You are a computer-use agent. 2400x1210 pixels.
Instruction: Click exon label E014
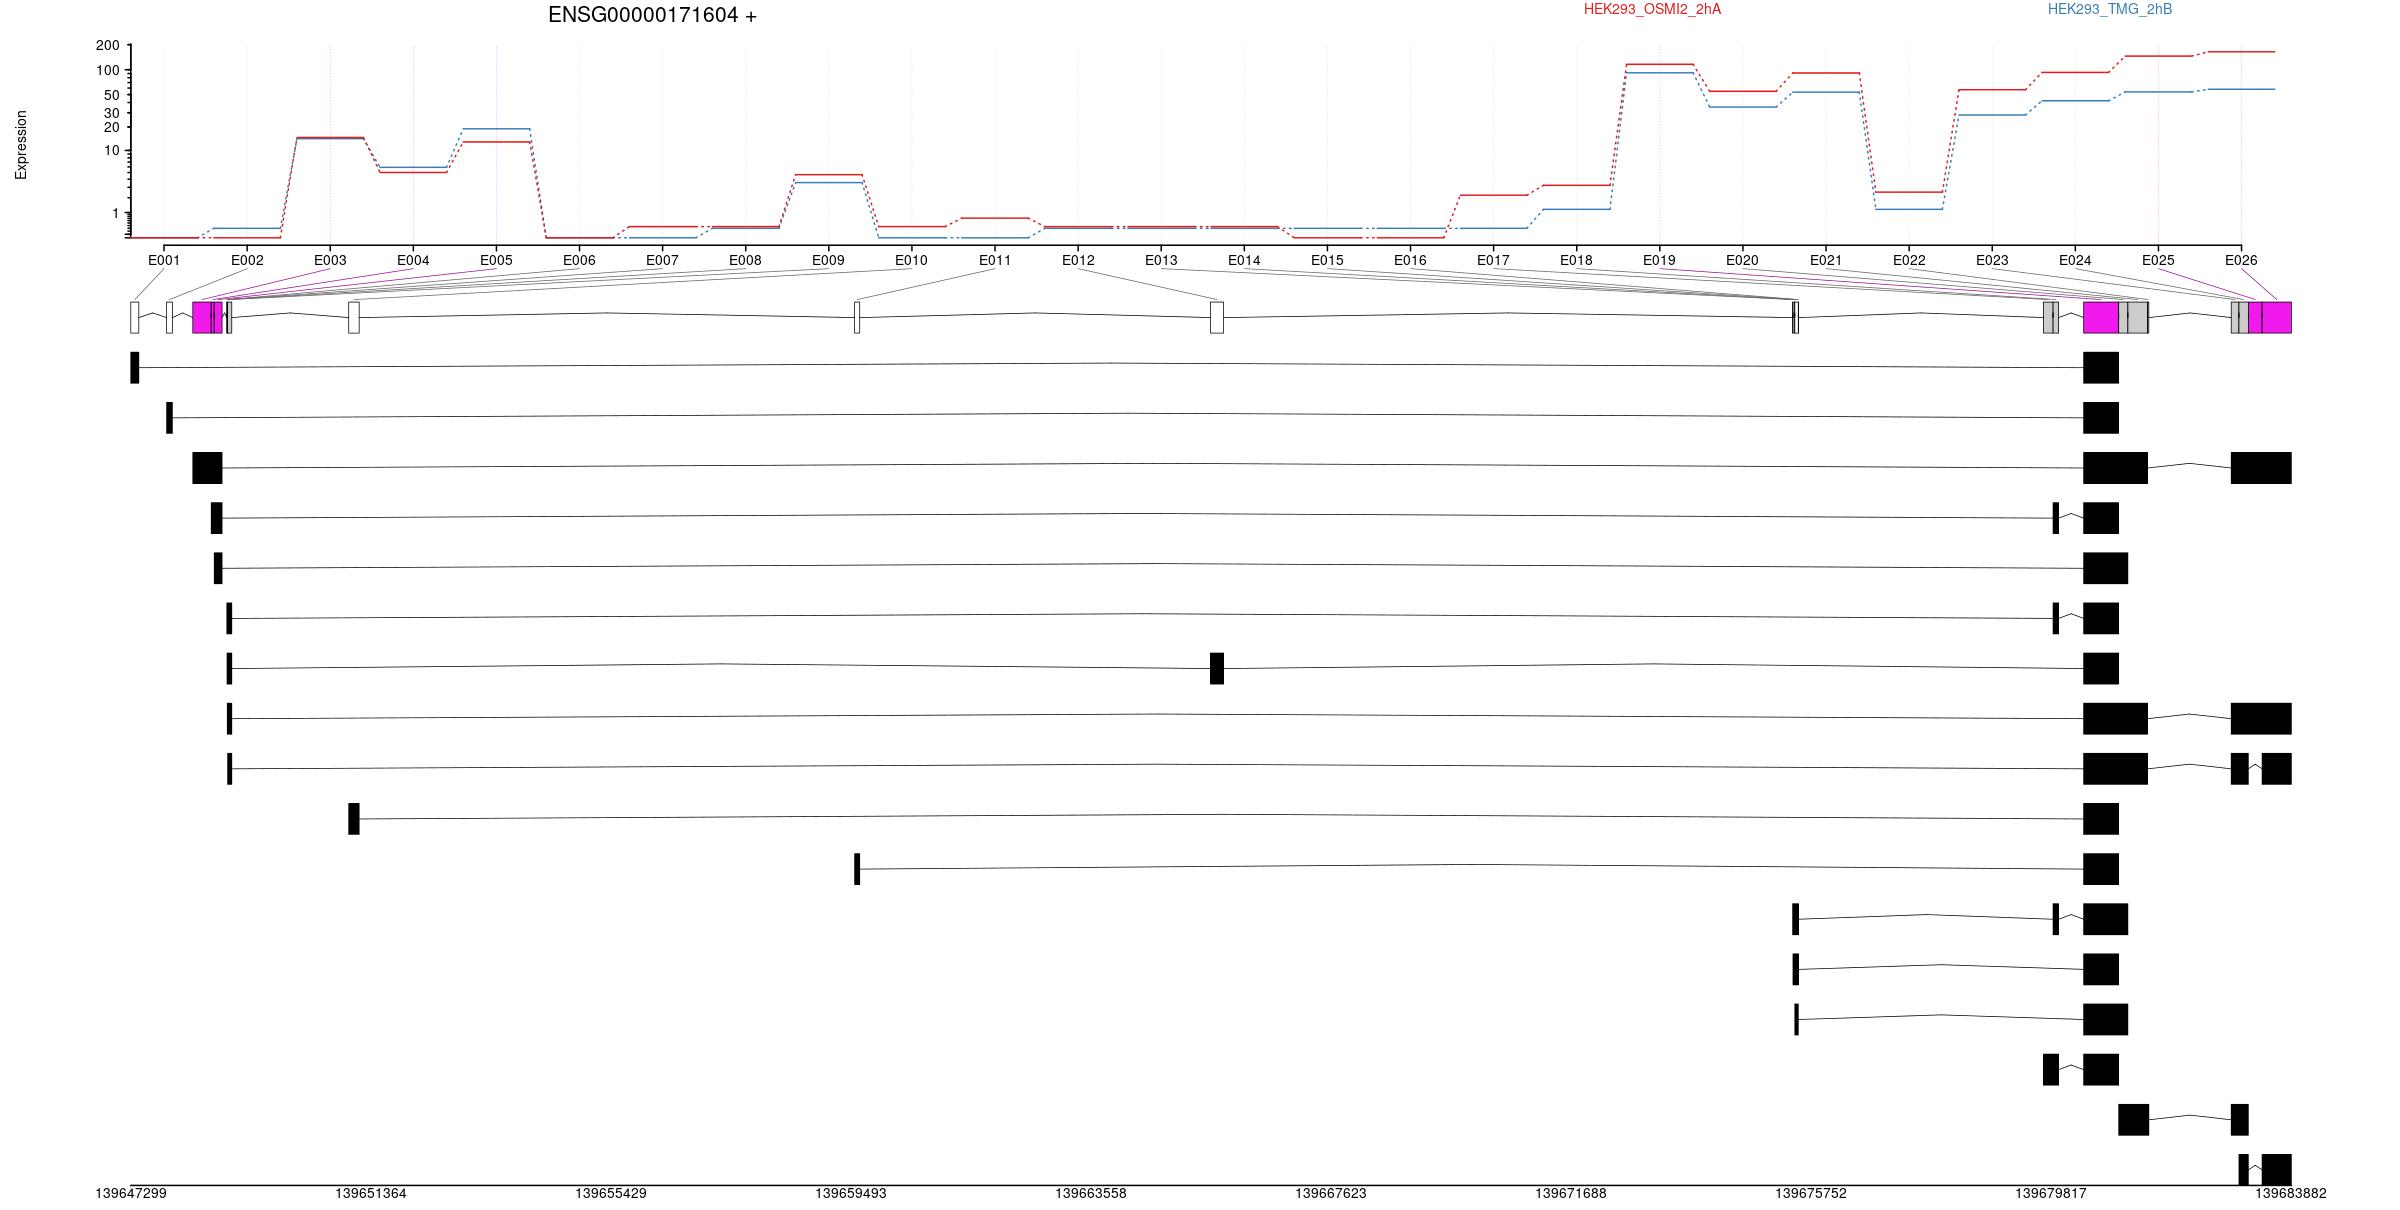pyautogui.click(x=1244, y=260)
